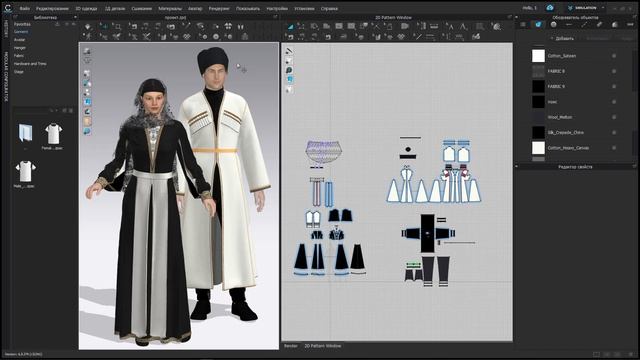640x360 pixels.
Task: Switch to the 2D Pattern Window bottom tab
Action: coord(322,346)
